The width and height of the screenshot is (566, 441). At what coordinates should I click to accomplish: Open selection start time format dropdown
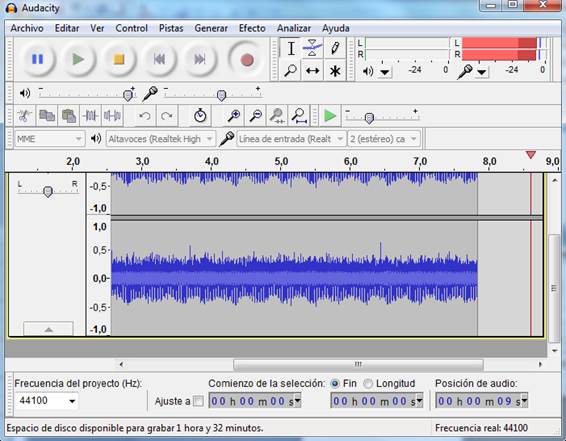click(x=297, y=401)
